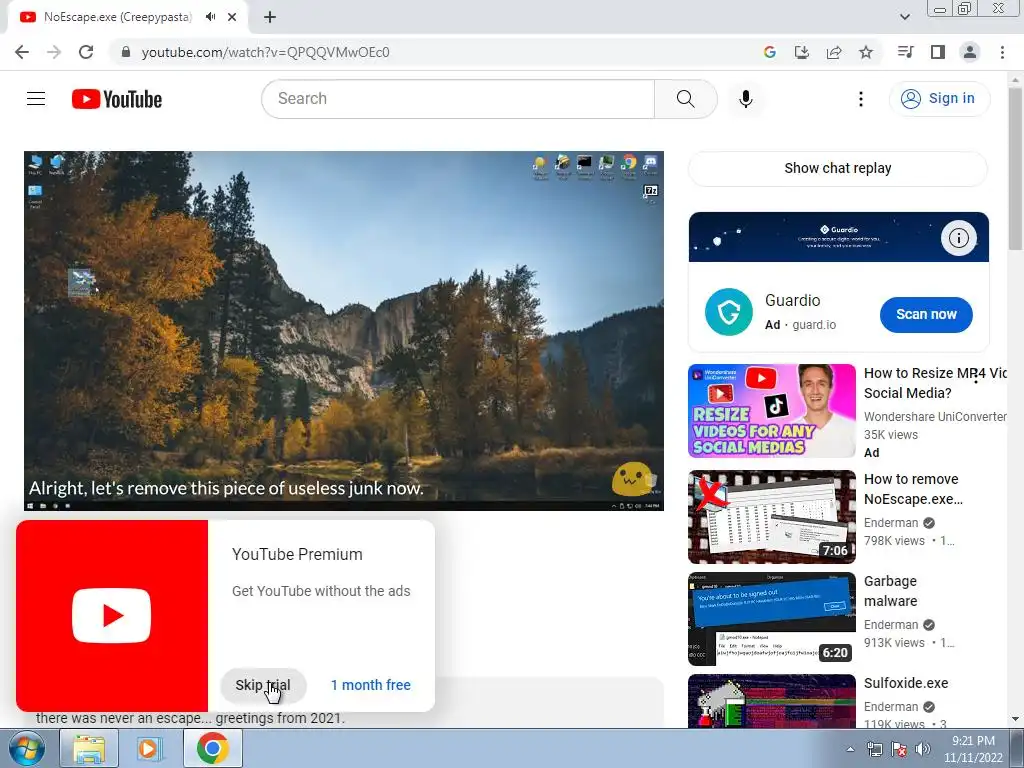View site info lock icon
Screen dimensions: 1024x768
[126, 52]
